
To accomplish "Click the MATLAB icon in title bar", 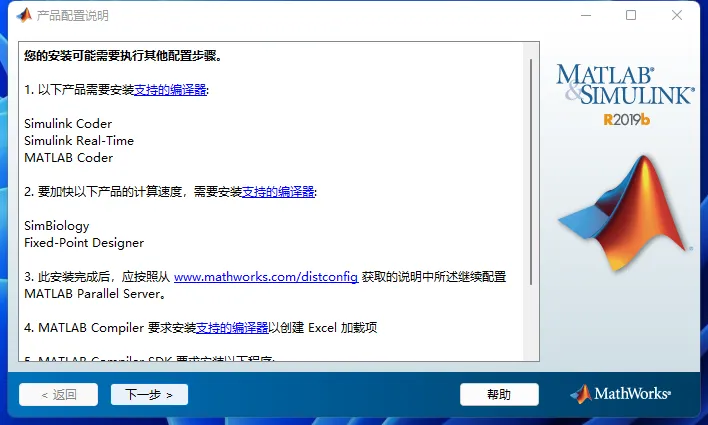I will point(24,15).
